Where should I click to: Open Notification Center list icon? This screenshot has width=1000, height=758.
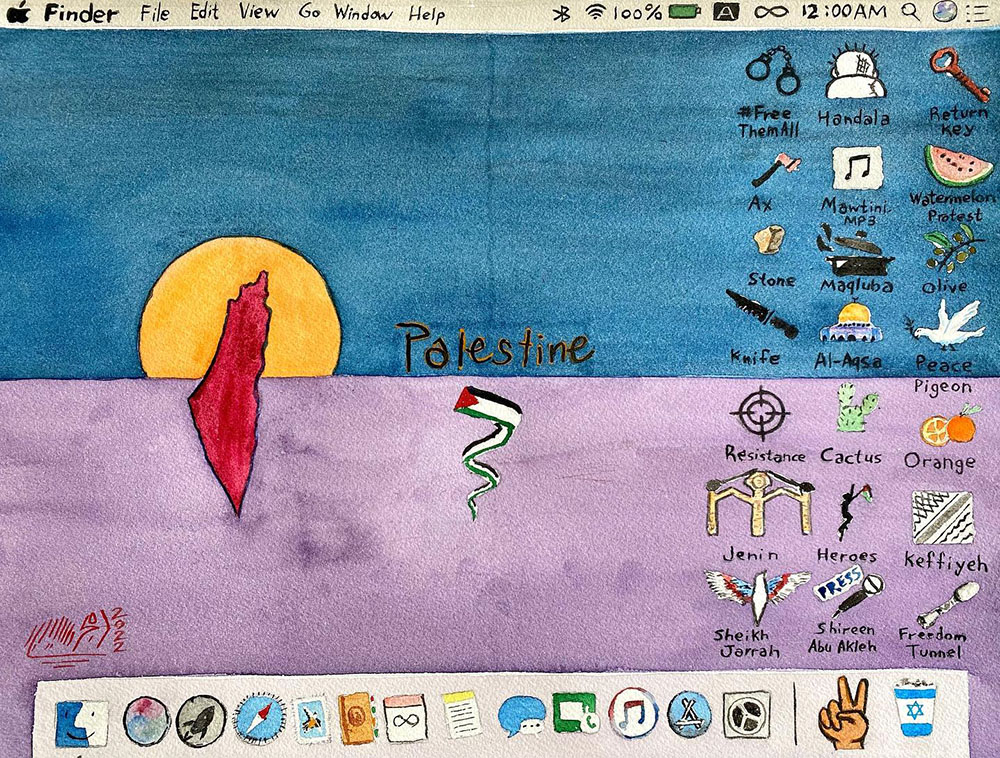coord(976,11)
